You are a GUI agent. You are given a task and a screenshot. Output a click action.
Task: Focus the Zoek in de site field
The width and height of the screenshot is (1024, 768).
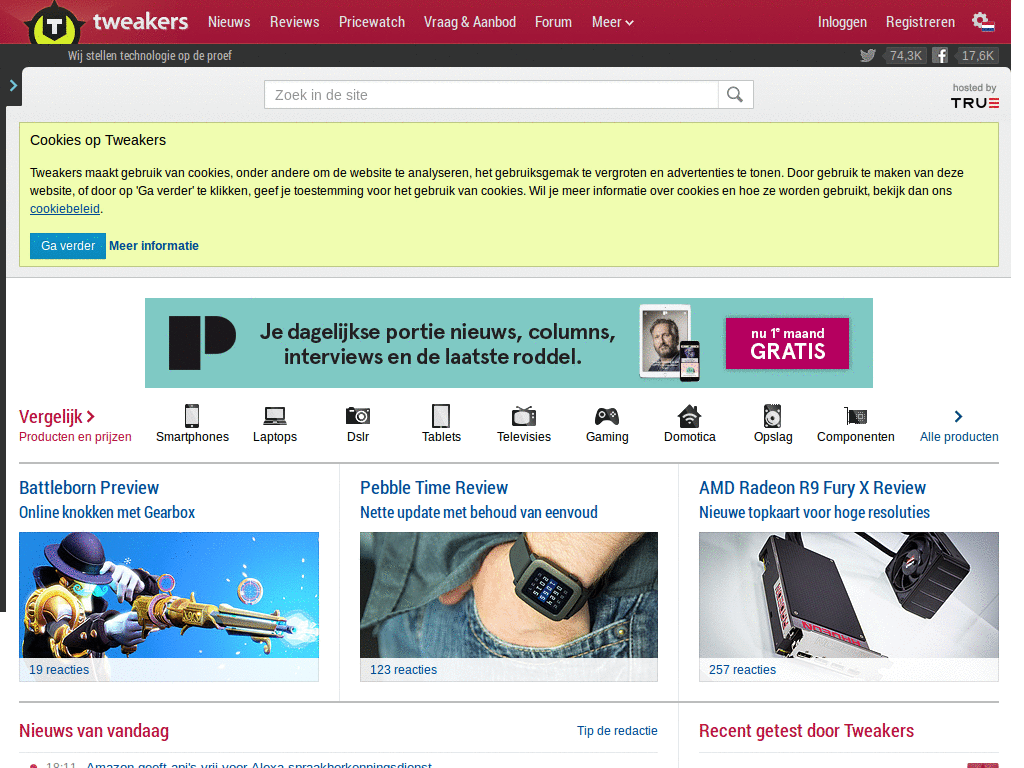[491, 95]
